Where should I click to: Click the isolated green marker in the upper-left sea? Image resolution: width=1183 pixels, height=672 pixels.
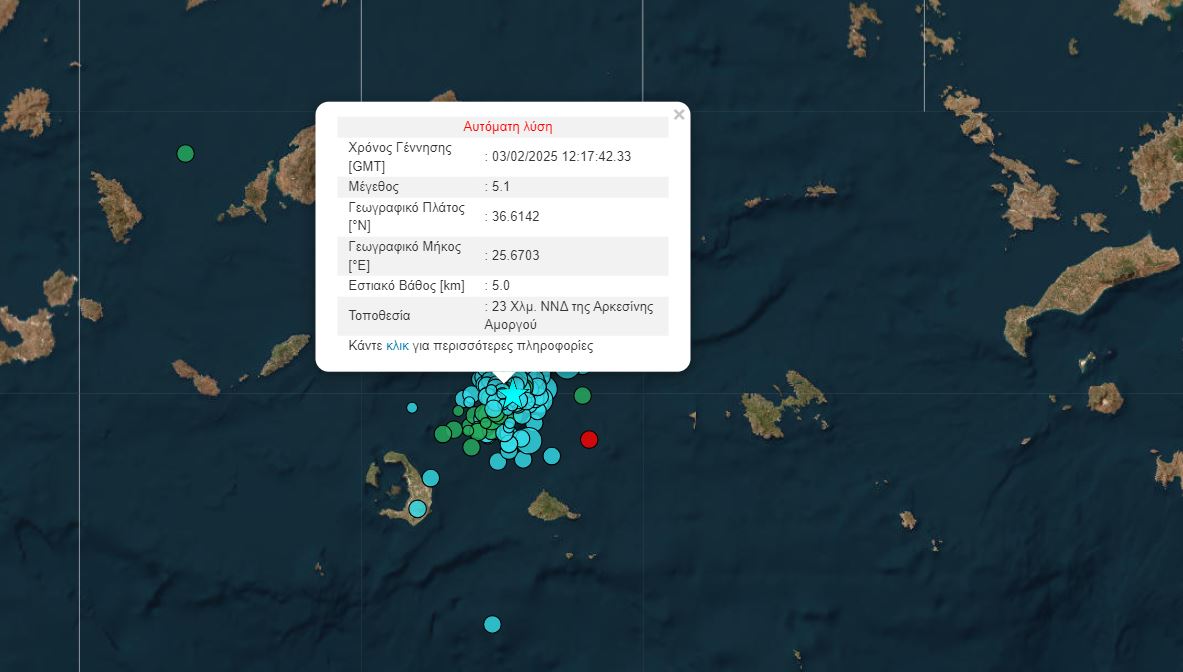click(x=185, y=153)
